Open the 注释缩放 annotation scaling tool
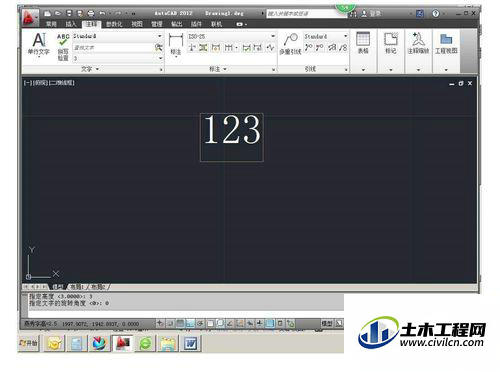 pos(418,43)
